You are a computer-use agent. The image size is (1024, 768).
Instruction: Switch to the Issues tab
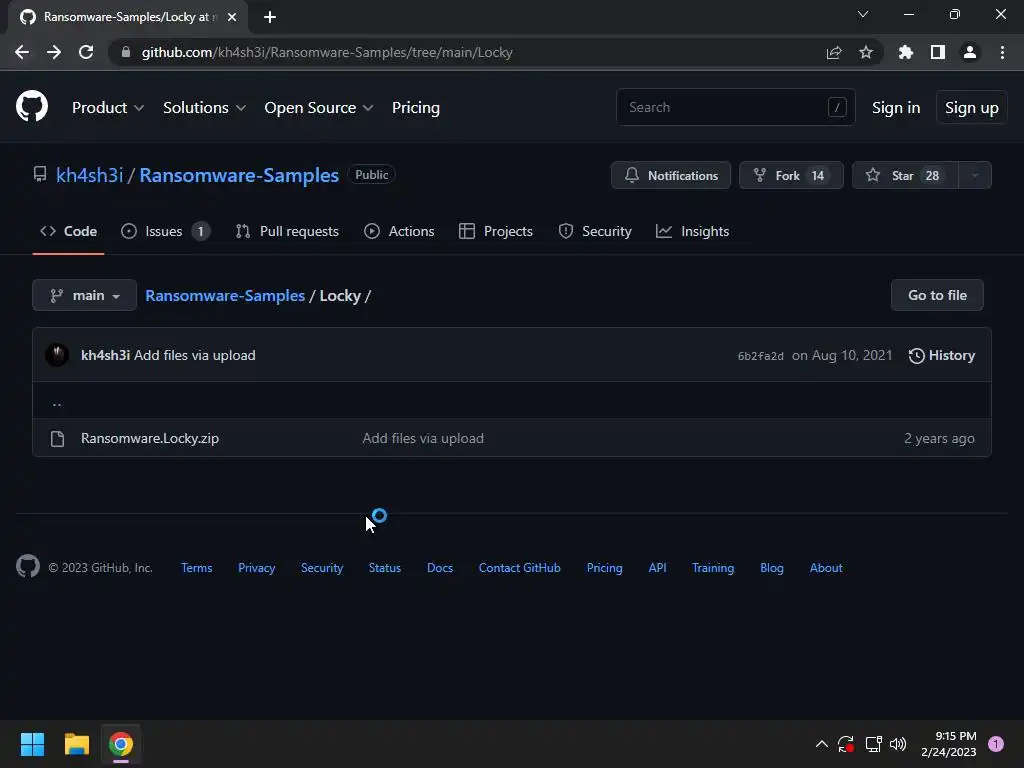pyautogui.click(x=165, y=231)
